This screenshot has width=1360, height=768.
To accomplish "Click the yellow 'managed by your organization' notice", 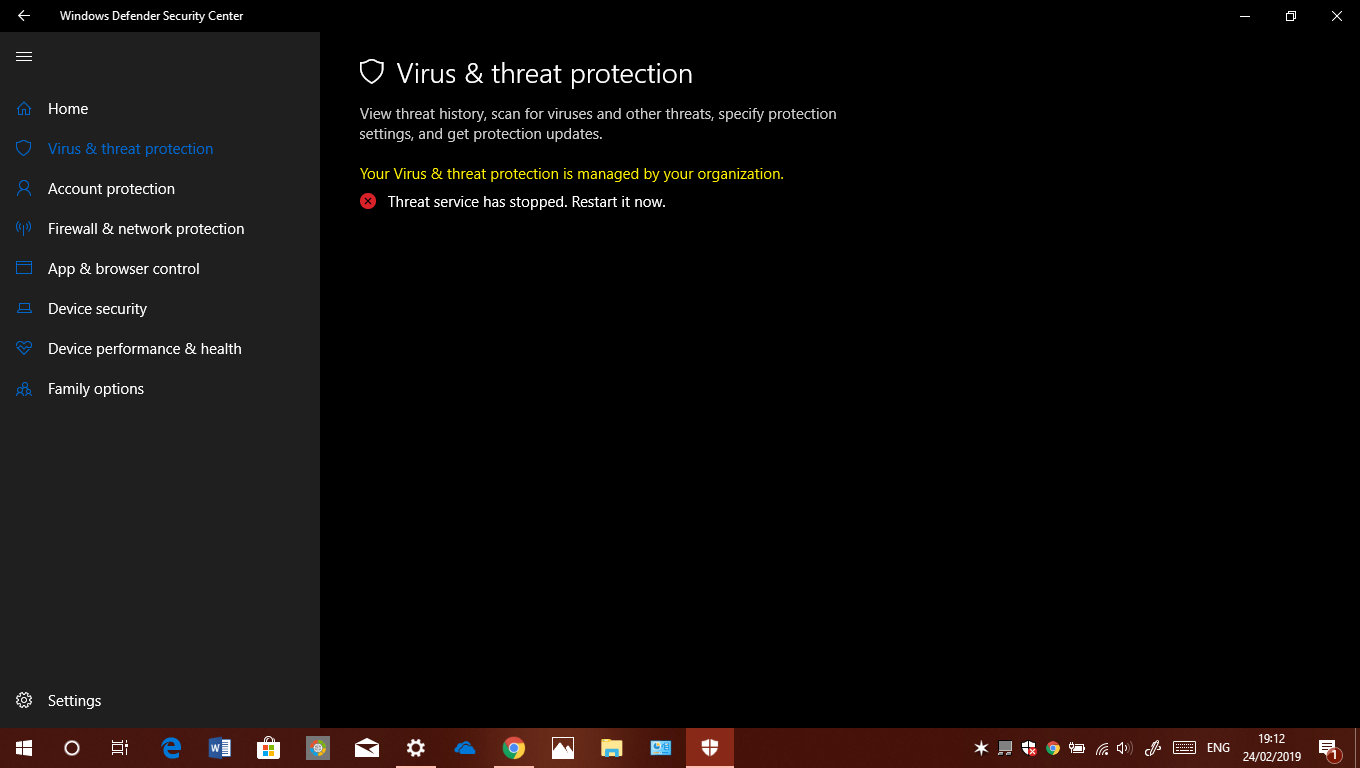I will tap(571, 173).
